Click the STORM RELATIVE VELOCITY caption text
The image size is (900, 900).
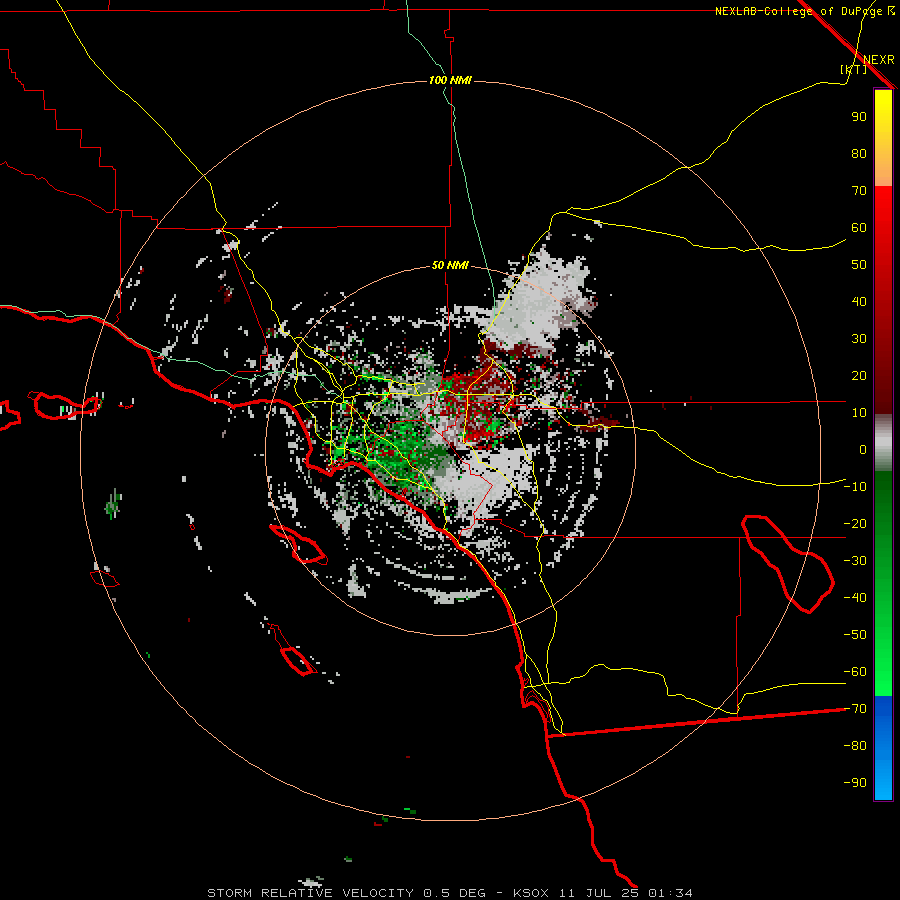pos(311,893)
